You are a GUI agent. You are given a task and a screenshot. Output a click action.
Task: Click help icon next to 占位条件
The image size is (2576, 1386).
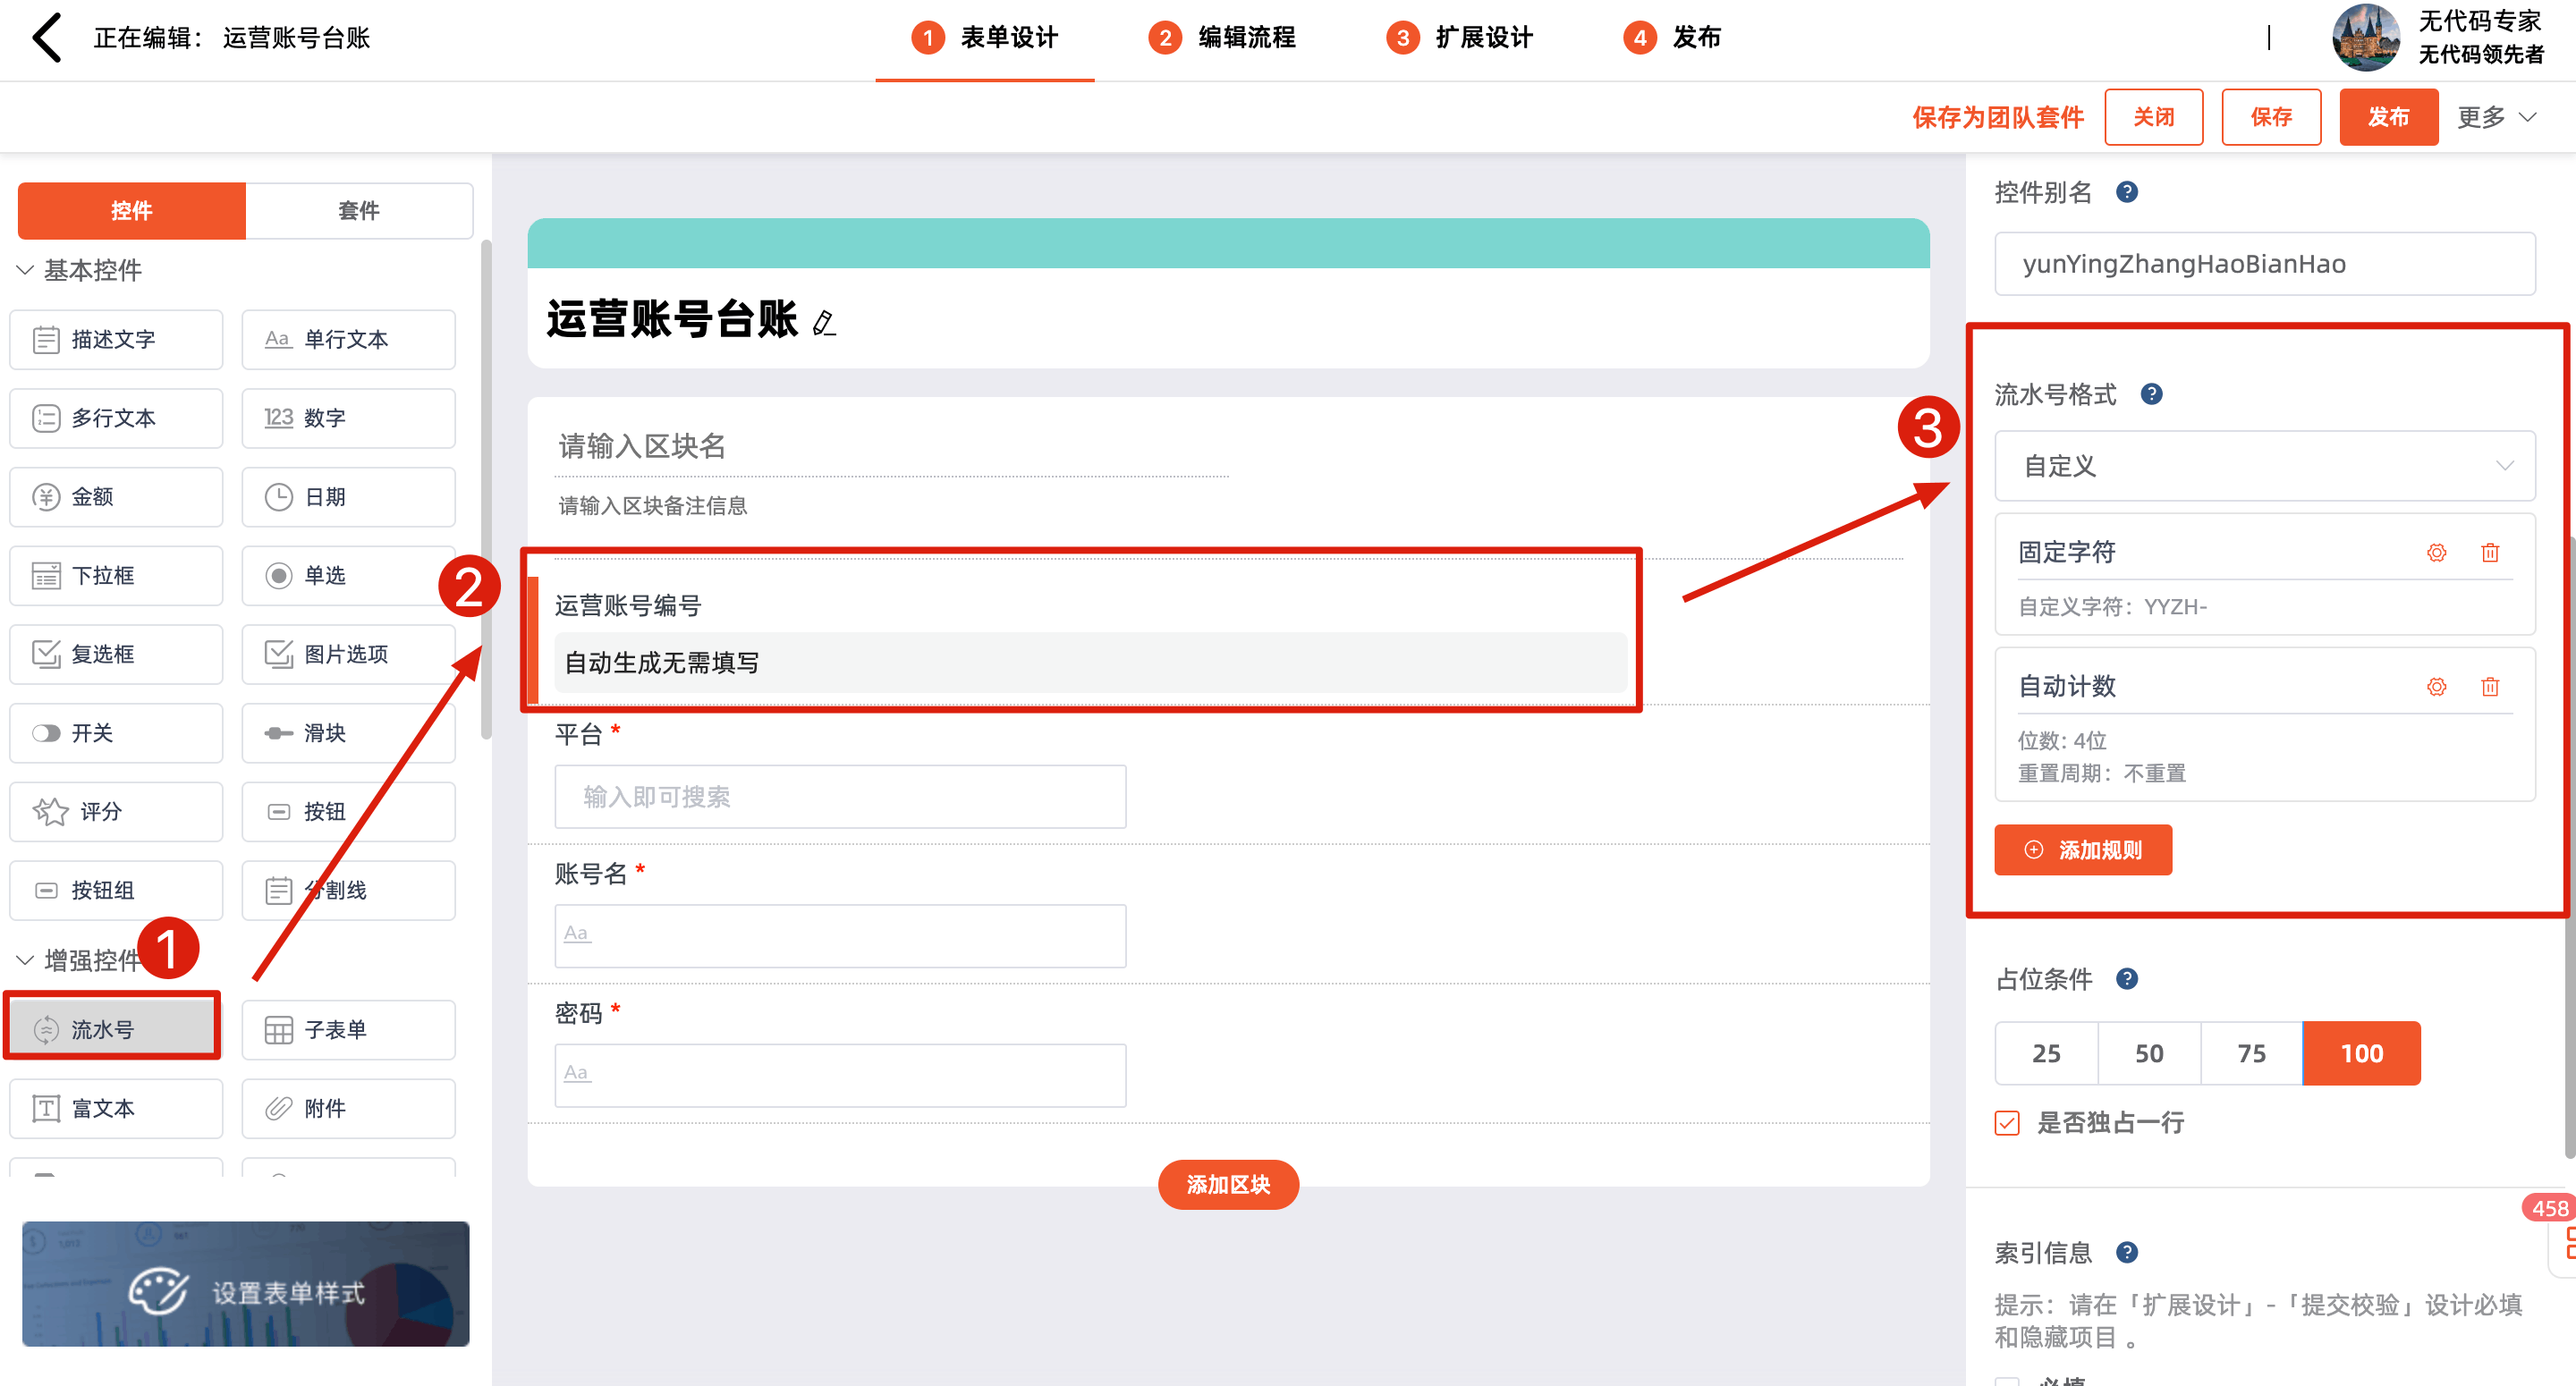coord(2127,979)
